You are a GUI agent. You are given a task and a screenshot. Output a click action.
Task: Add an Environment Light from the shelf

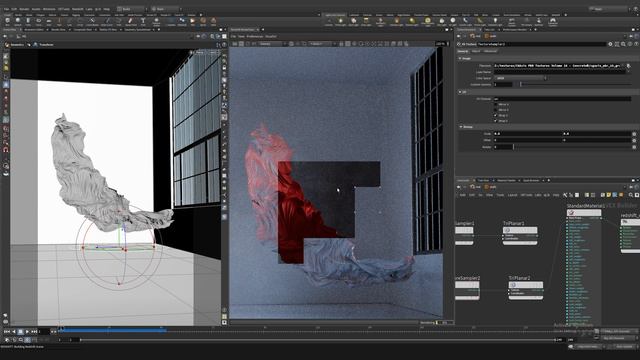[x=427, y=22]
